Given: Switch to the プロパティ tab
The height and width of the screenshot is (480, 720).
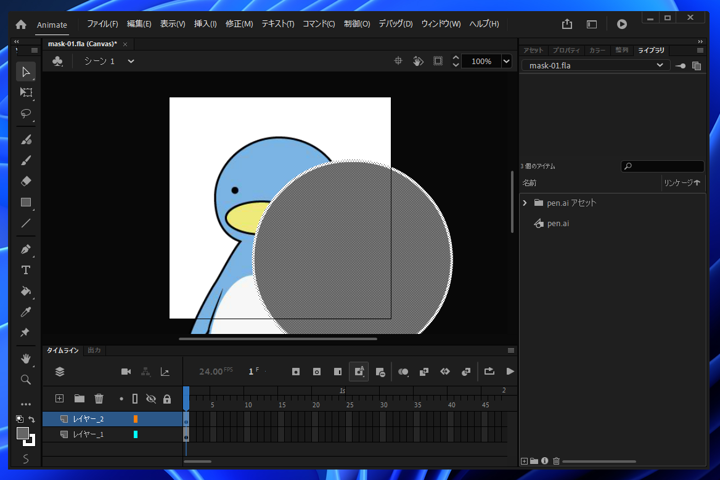Looking at the screenshot, I should click(566, 50).
